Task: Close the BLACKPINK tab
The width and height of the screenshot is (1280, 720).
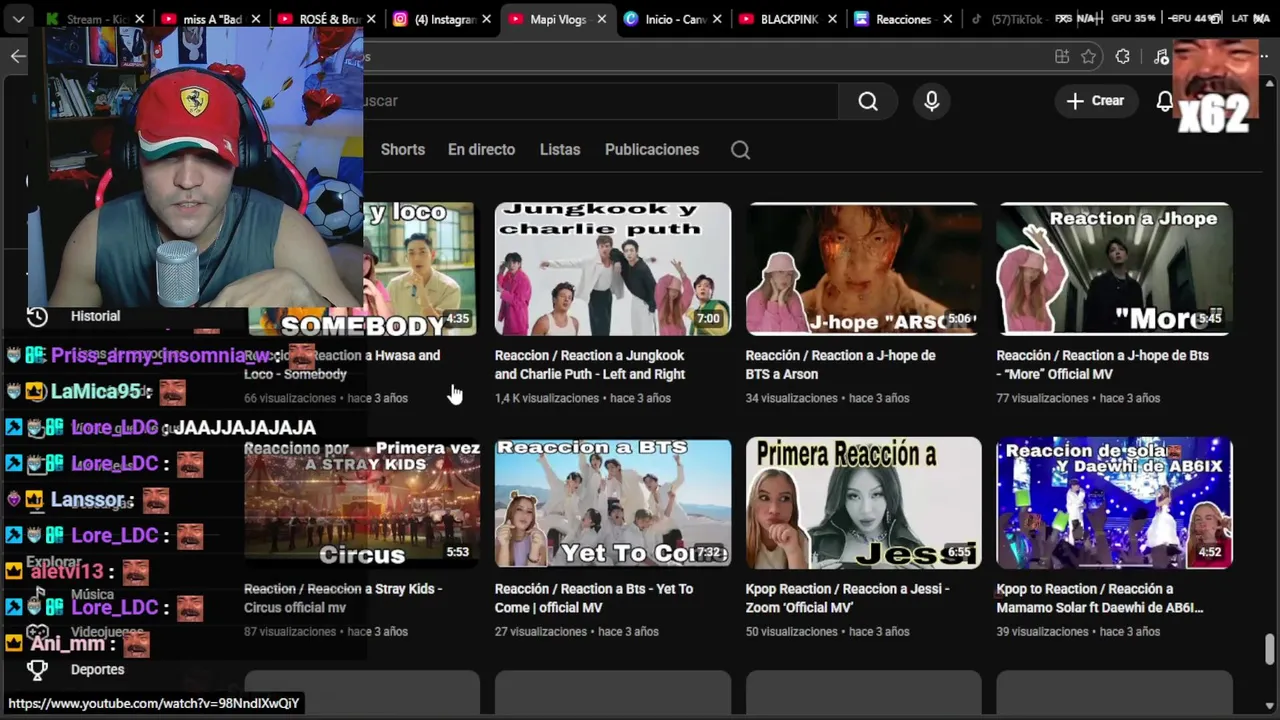Action: [x=832, y=19]
